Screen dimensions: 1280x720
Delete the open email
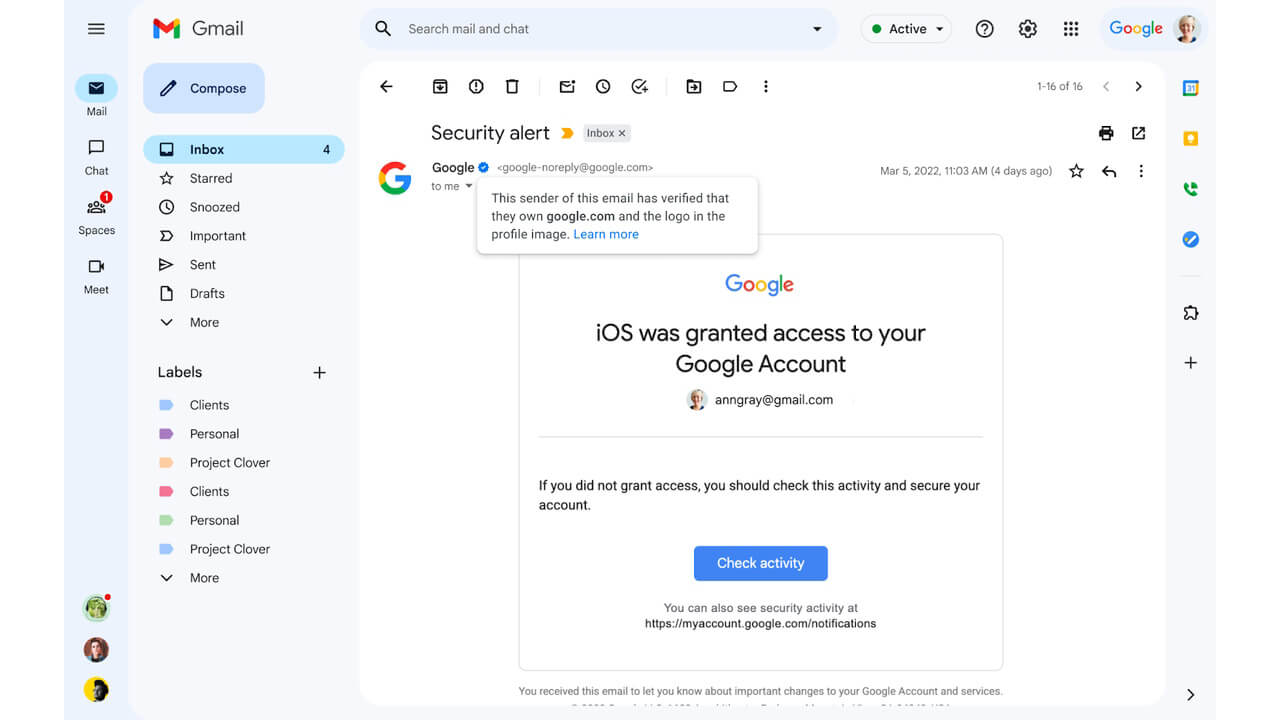pos(512,87)
